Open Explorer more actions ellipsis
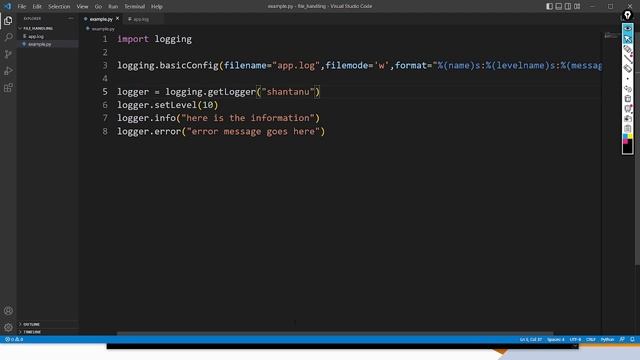The width and height of the screenshot is (640, 360). (71, 18)
